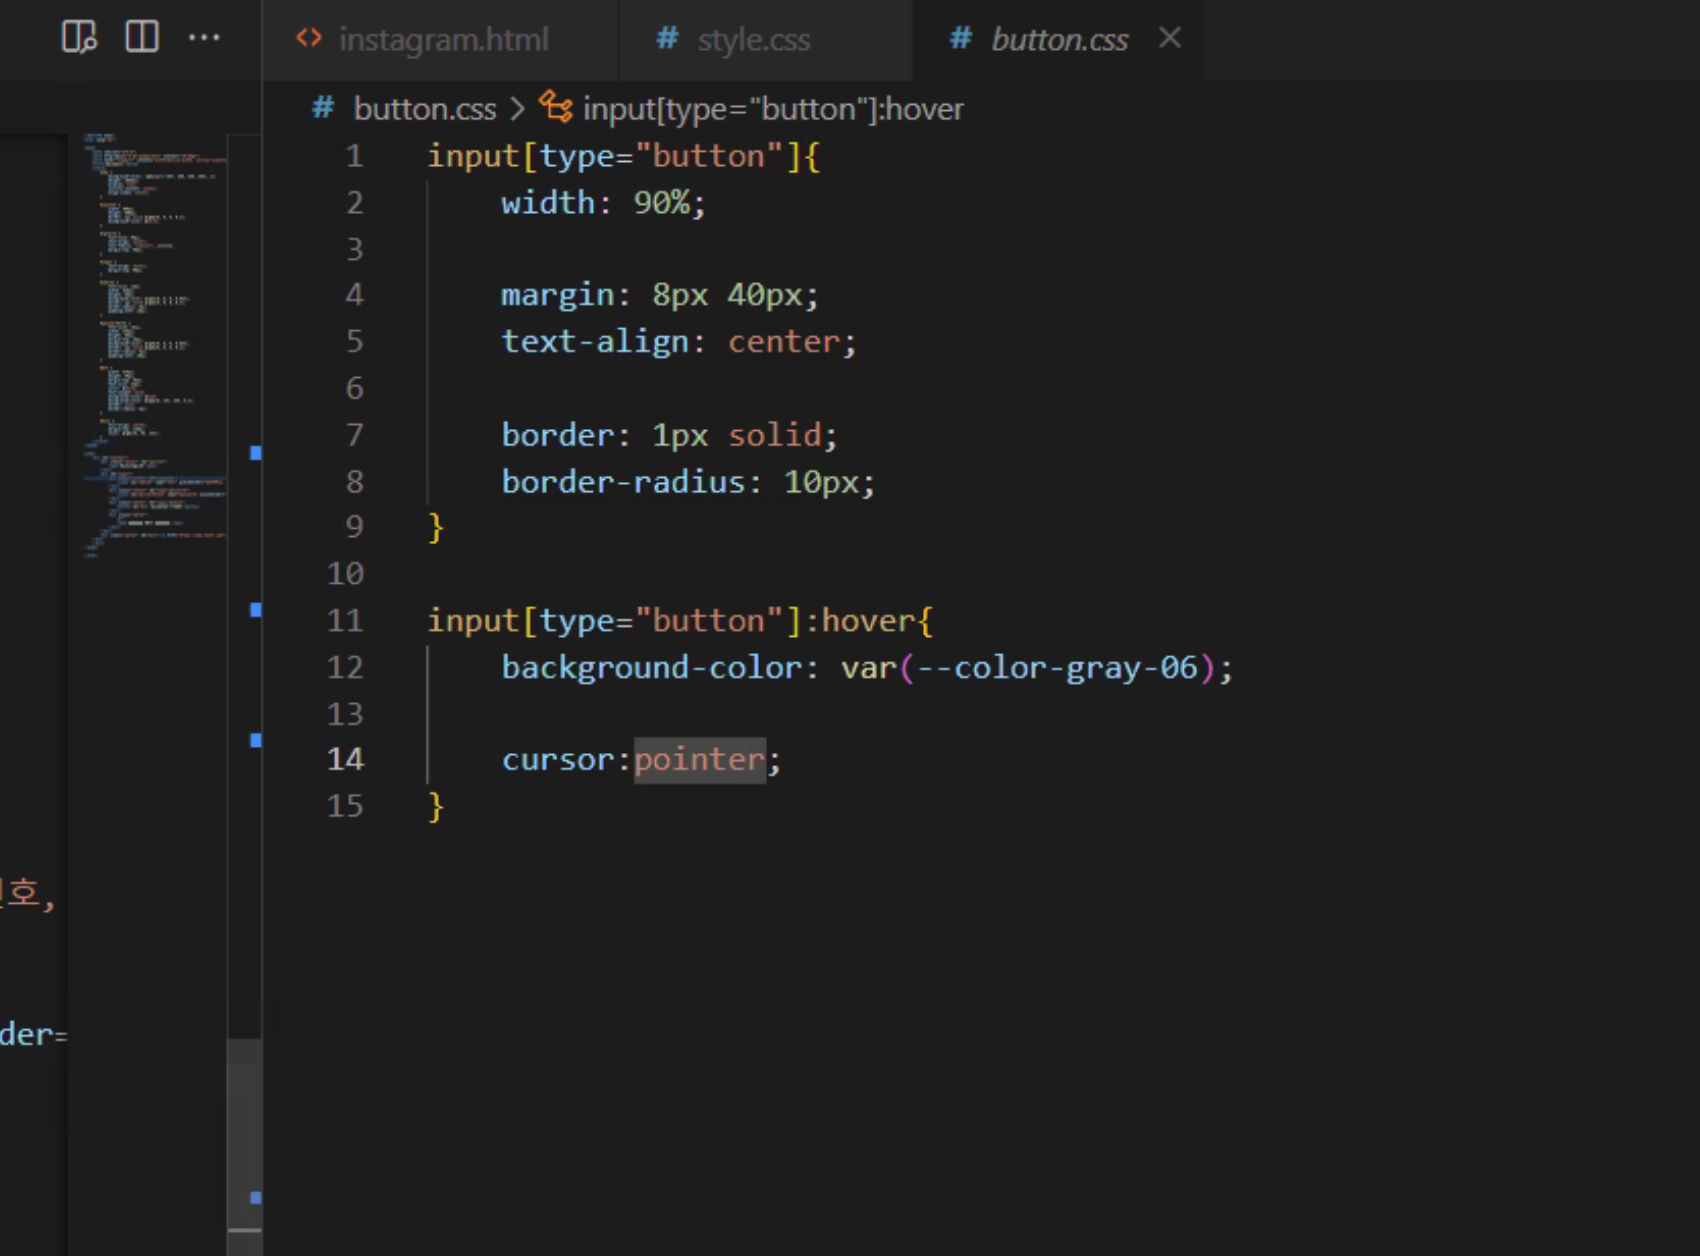Switch to the style.css tab
Viewport: 1700px width, 1256px height.
click(766, 40)
